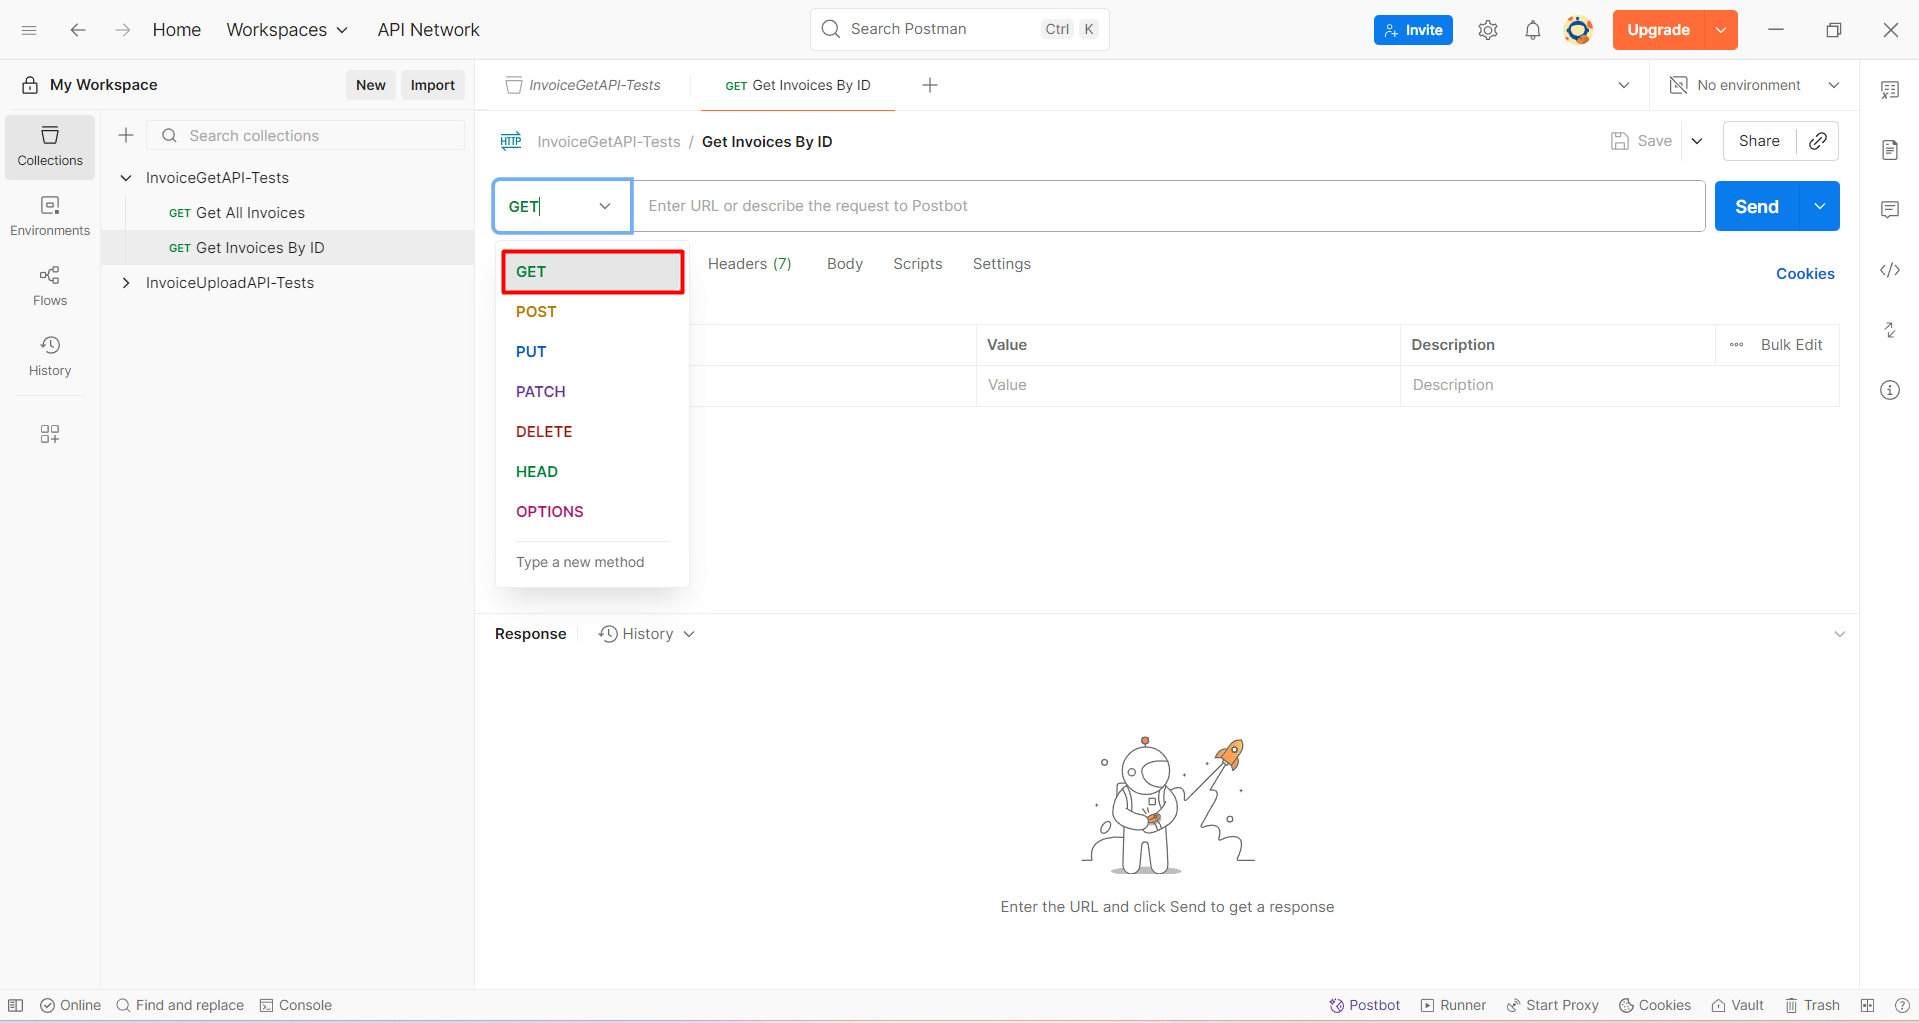Viewport: 1919px width, 1023px height.
Task: Select POST from the method dropdown
Action: [536, 311]
